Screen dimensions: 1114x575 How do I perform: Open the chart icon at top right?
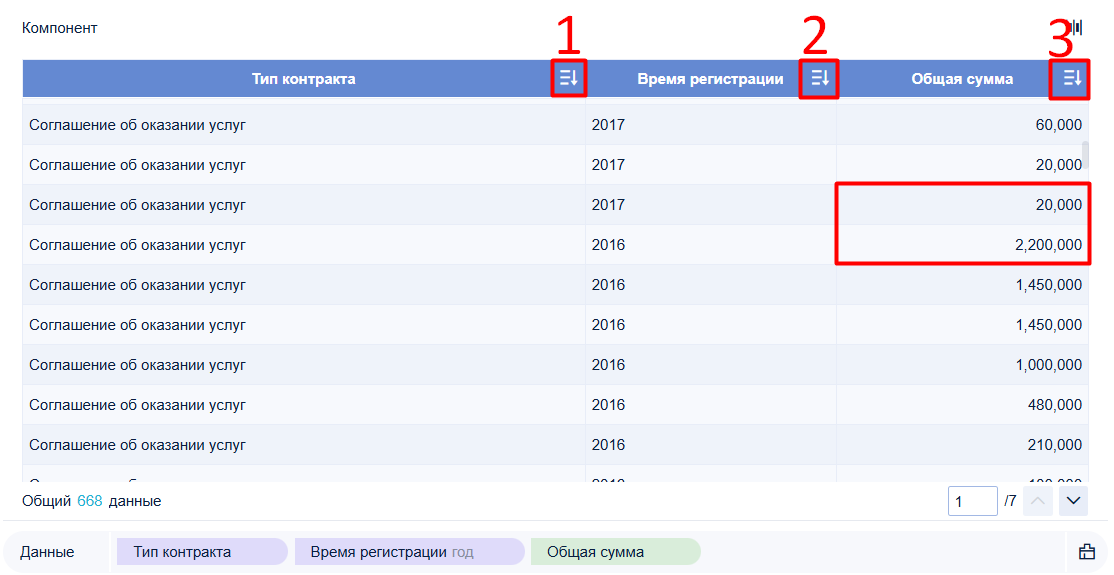pos(1077,28)
